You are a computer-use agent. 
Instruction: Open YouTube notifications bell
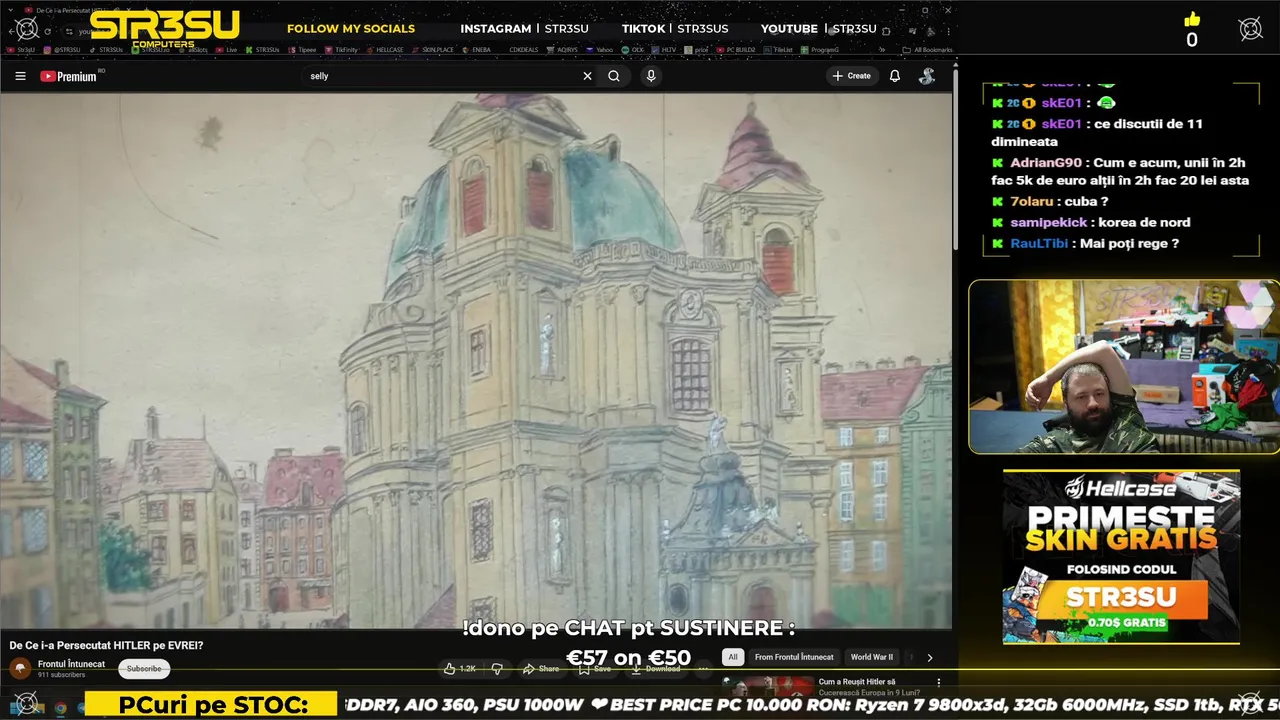(x=895, y=76)
